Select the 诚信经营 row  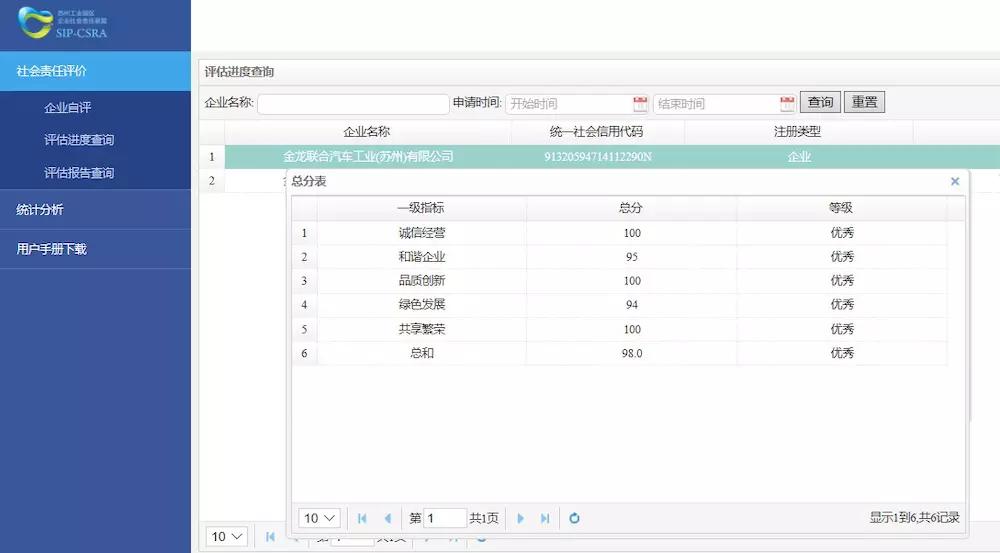click(619, 233)
